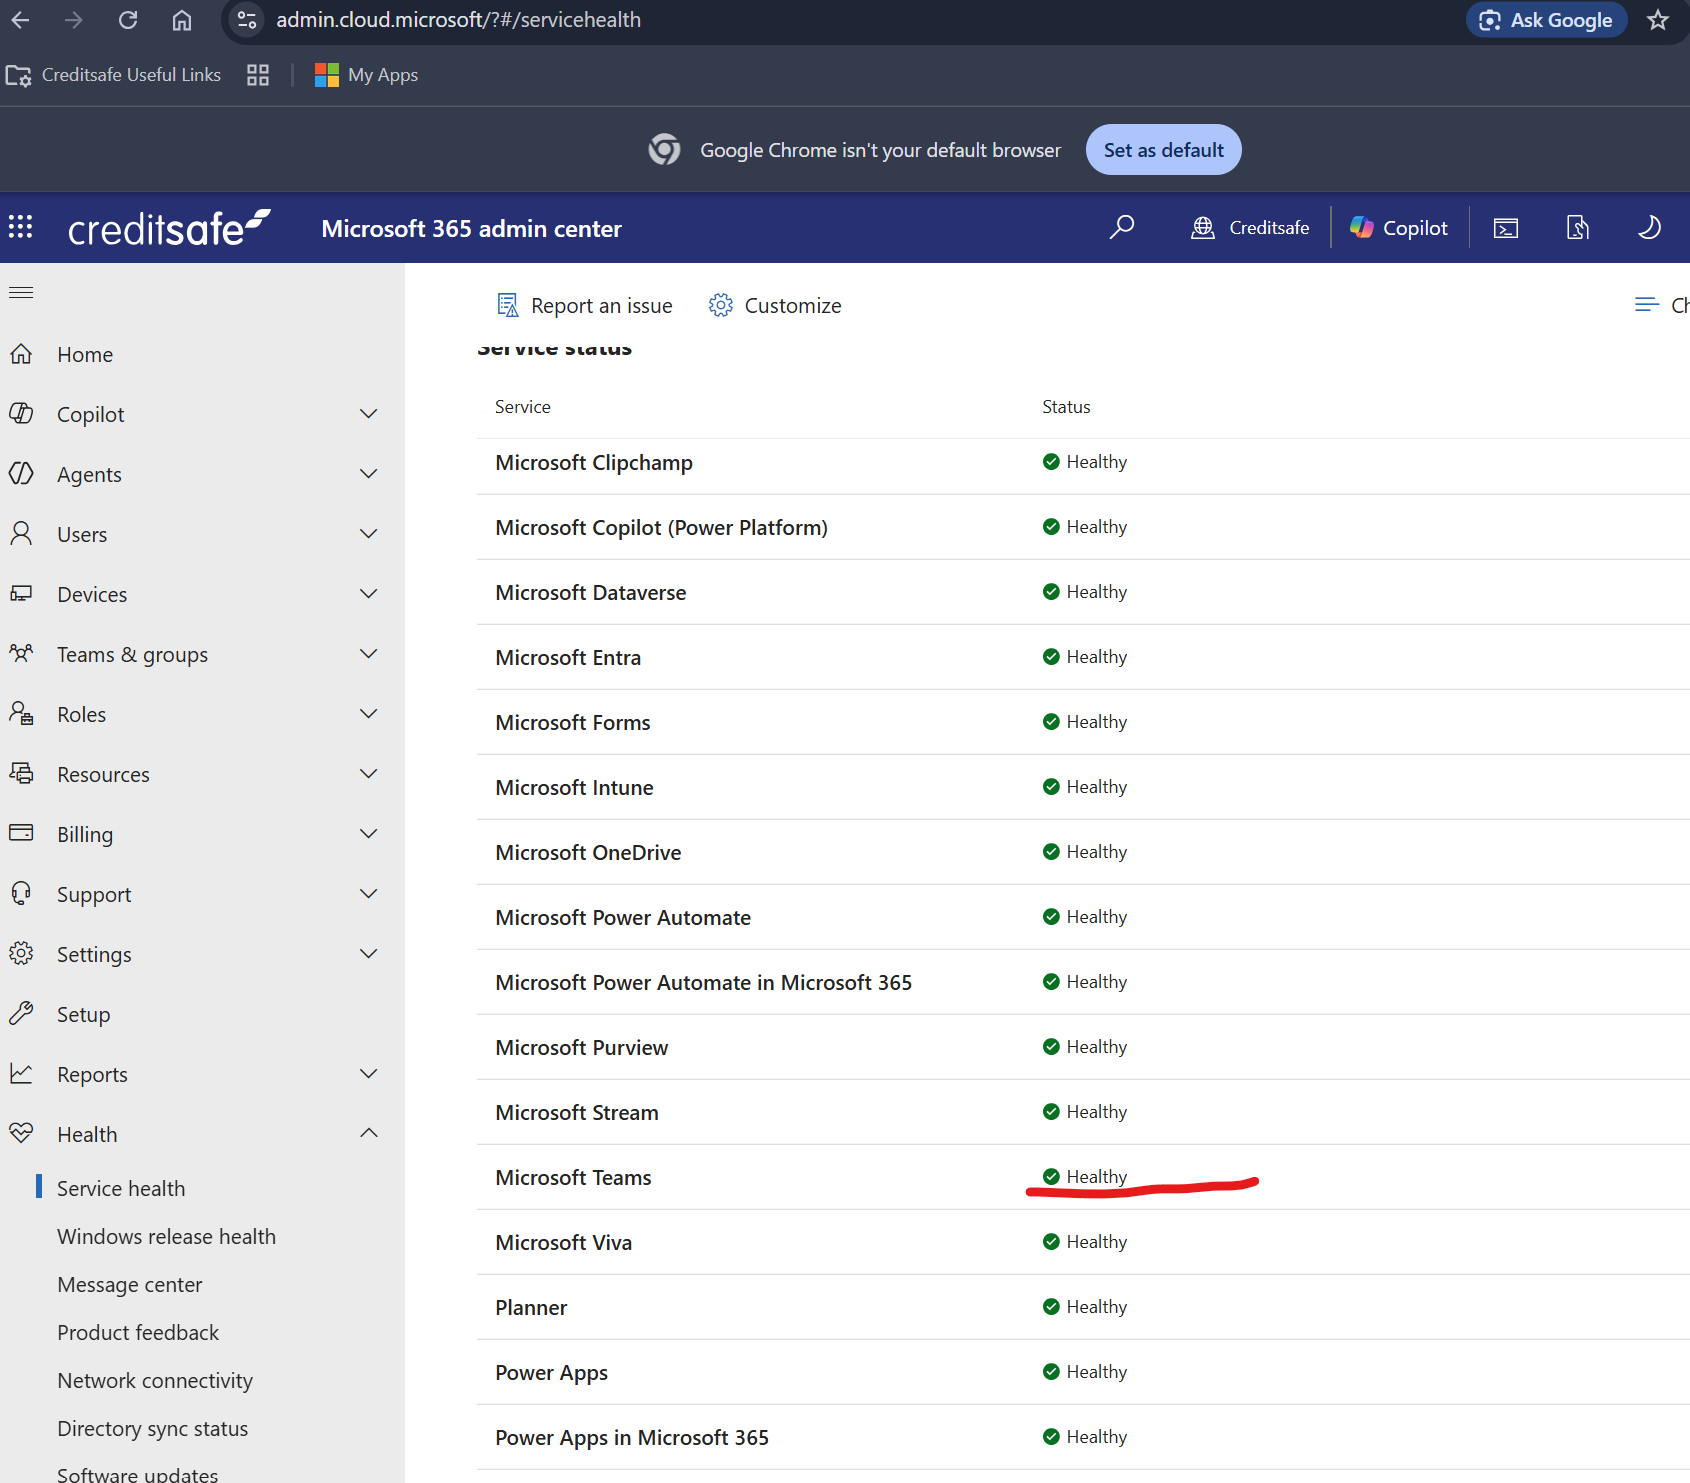Select the Microsoft Dataverse service row
1690x1483 pixels.
coord(1083,592)
